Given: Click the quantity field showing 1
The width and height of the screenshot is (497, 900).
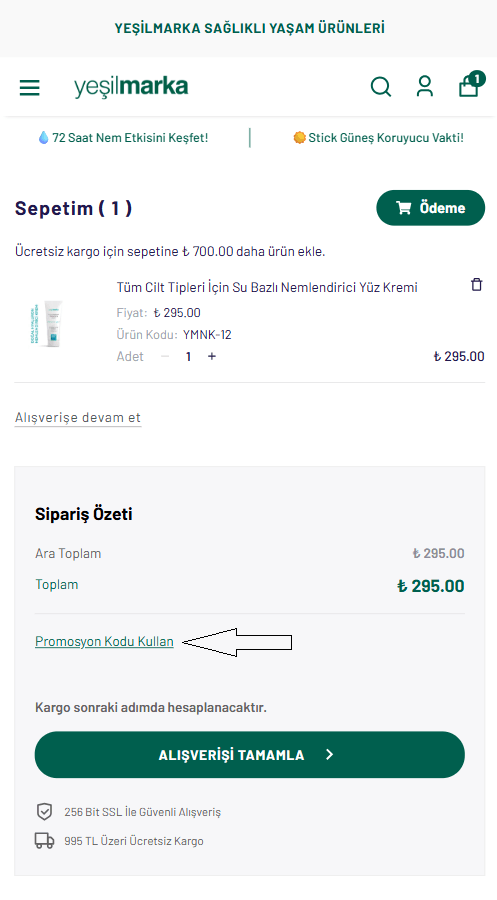Looking at the screenshot, I should click(188, 356).
